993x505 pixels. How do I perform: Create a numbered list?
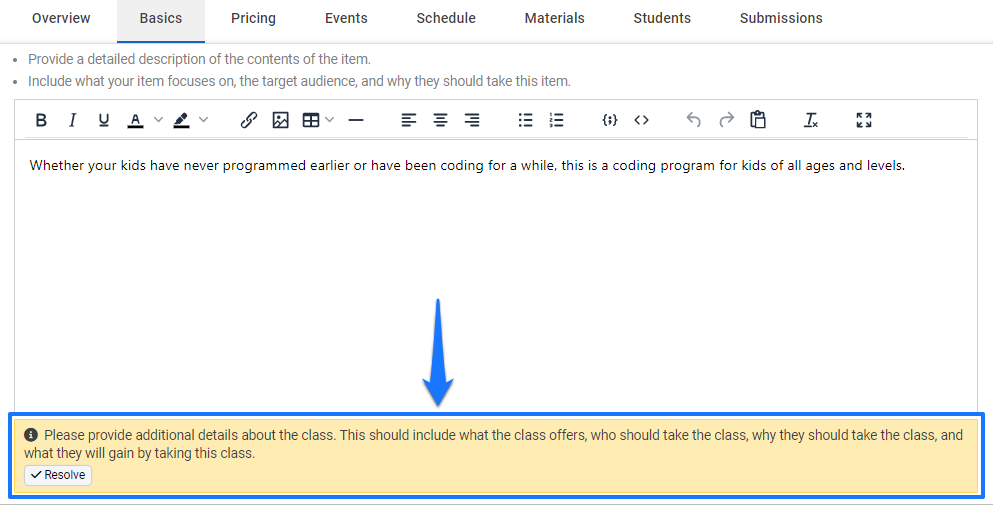pyautogui.click(x=557, y=120)
